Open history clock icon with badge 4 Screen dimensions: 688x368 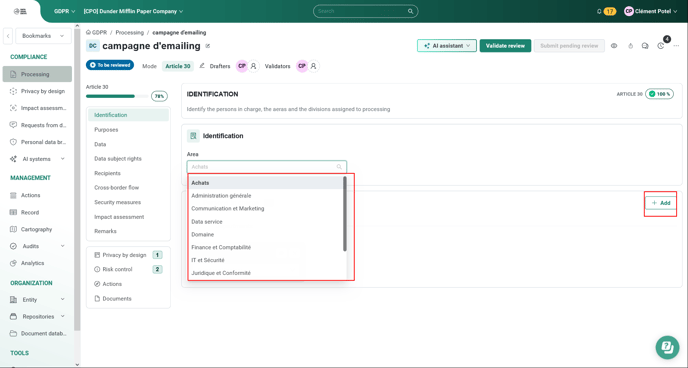tap(661, 46)
